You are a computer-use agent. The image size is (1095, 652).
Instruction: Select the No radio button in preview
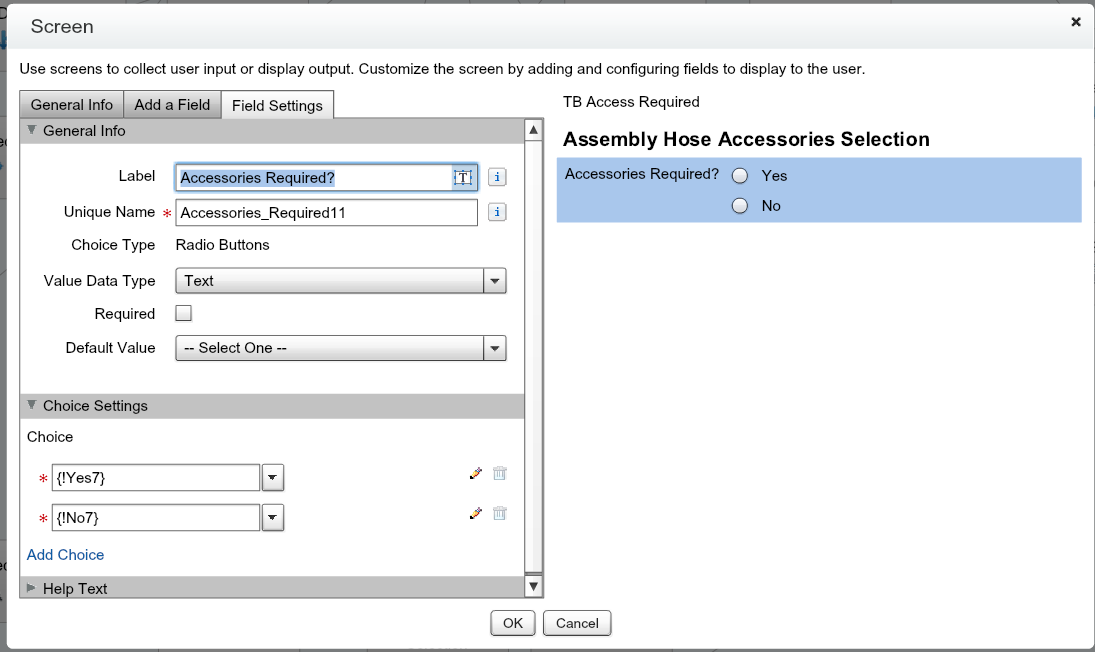click(740, 206)
